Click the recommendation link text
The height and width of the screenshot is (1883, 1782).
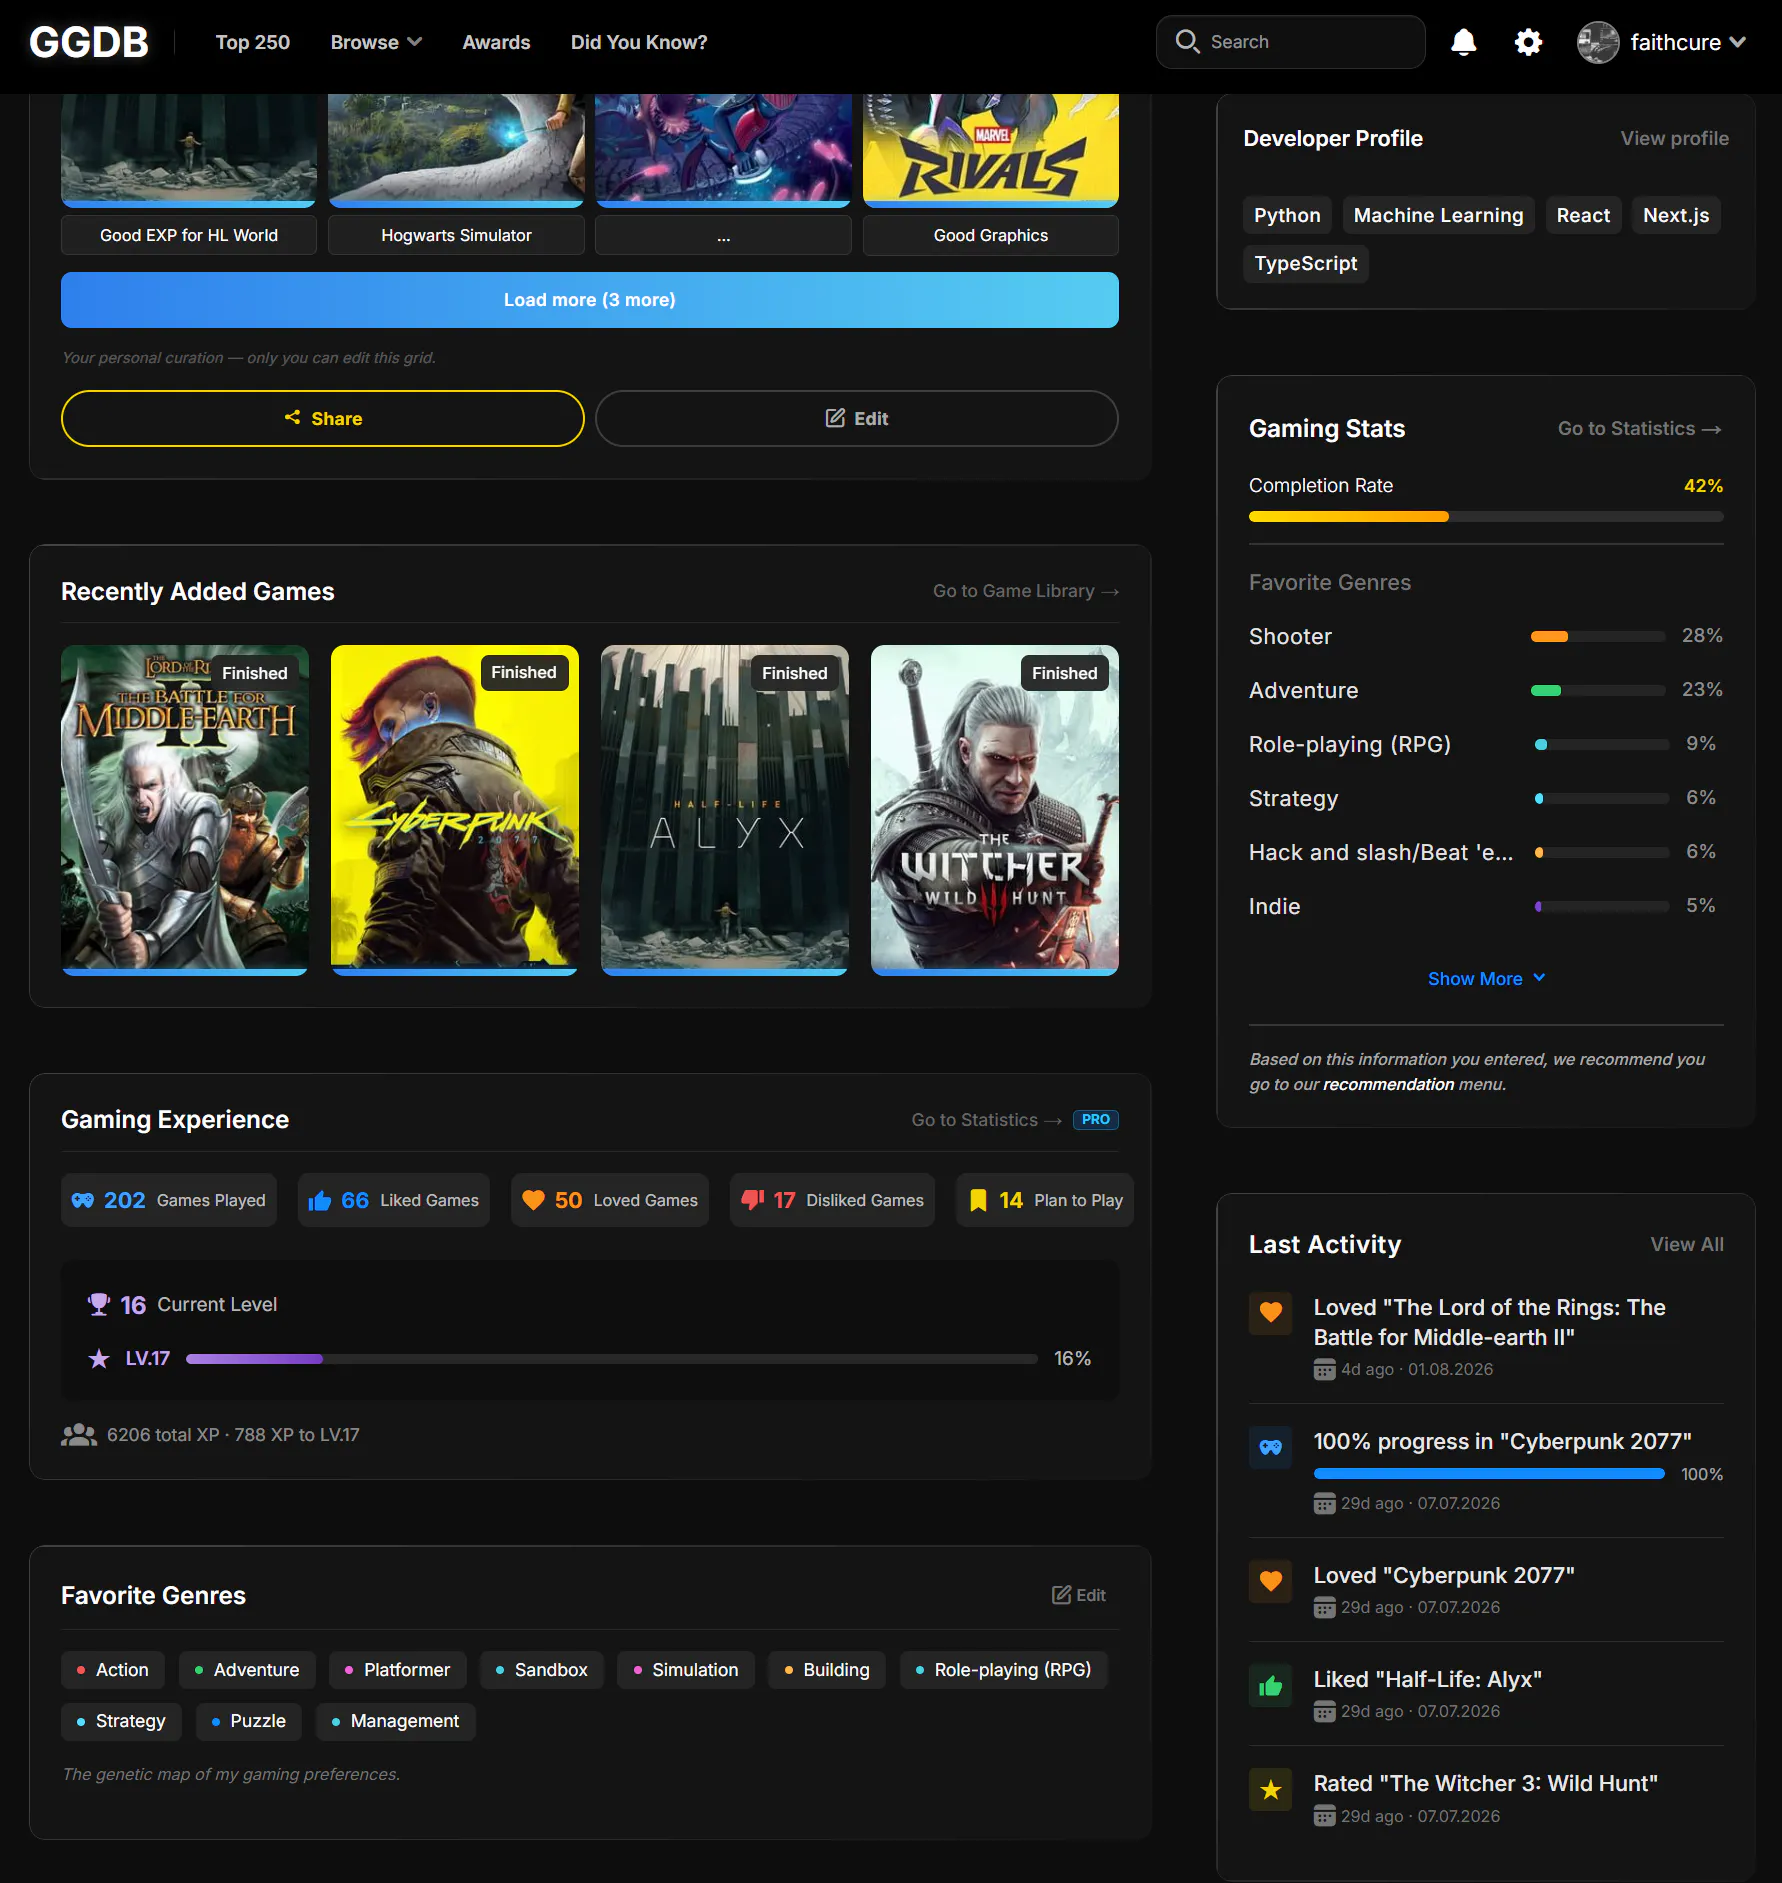(1388, 1084)
